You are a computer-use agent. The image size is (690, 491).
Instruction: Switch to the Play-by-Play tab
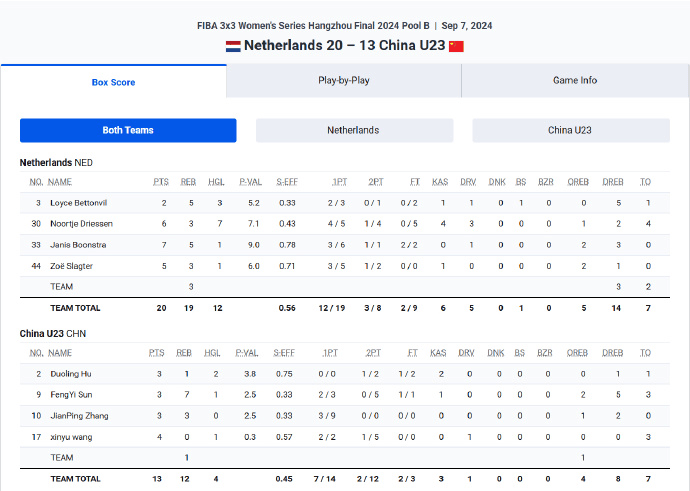[344, 80]
